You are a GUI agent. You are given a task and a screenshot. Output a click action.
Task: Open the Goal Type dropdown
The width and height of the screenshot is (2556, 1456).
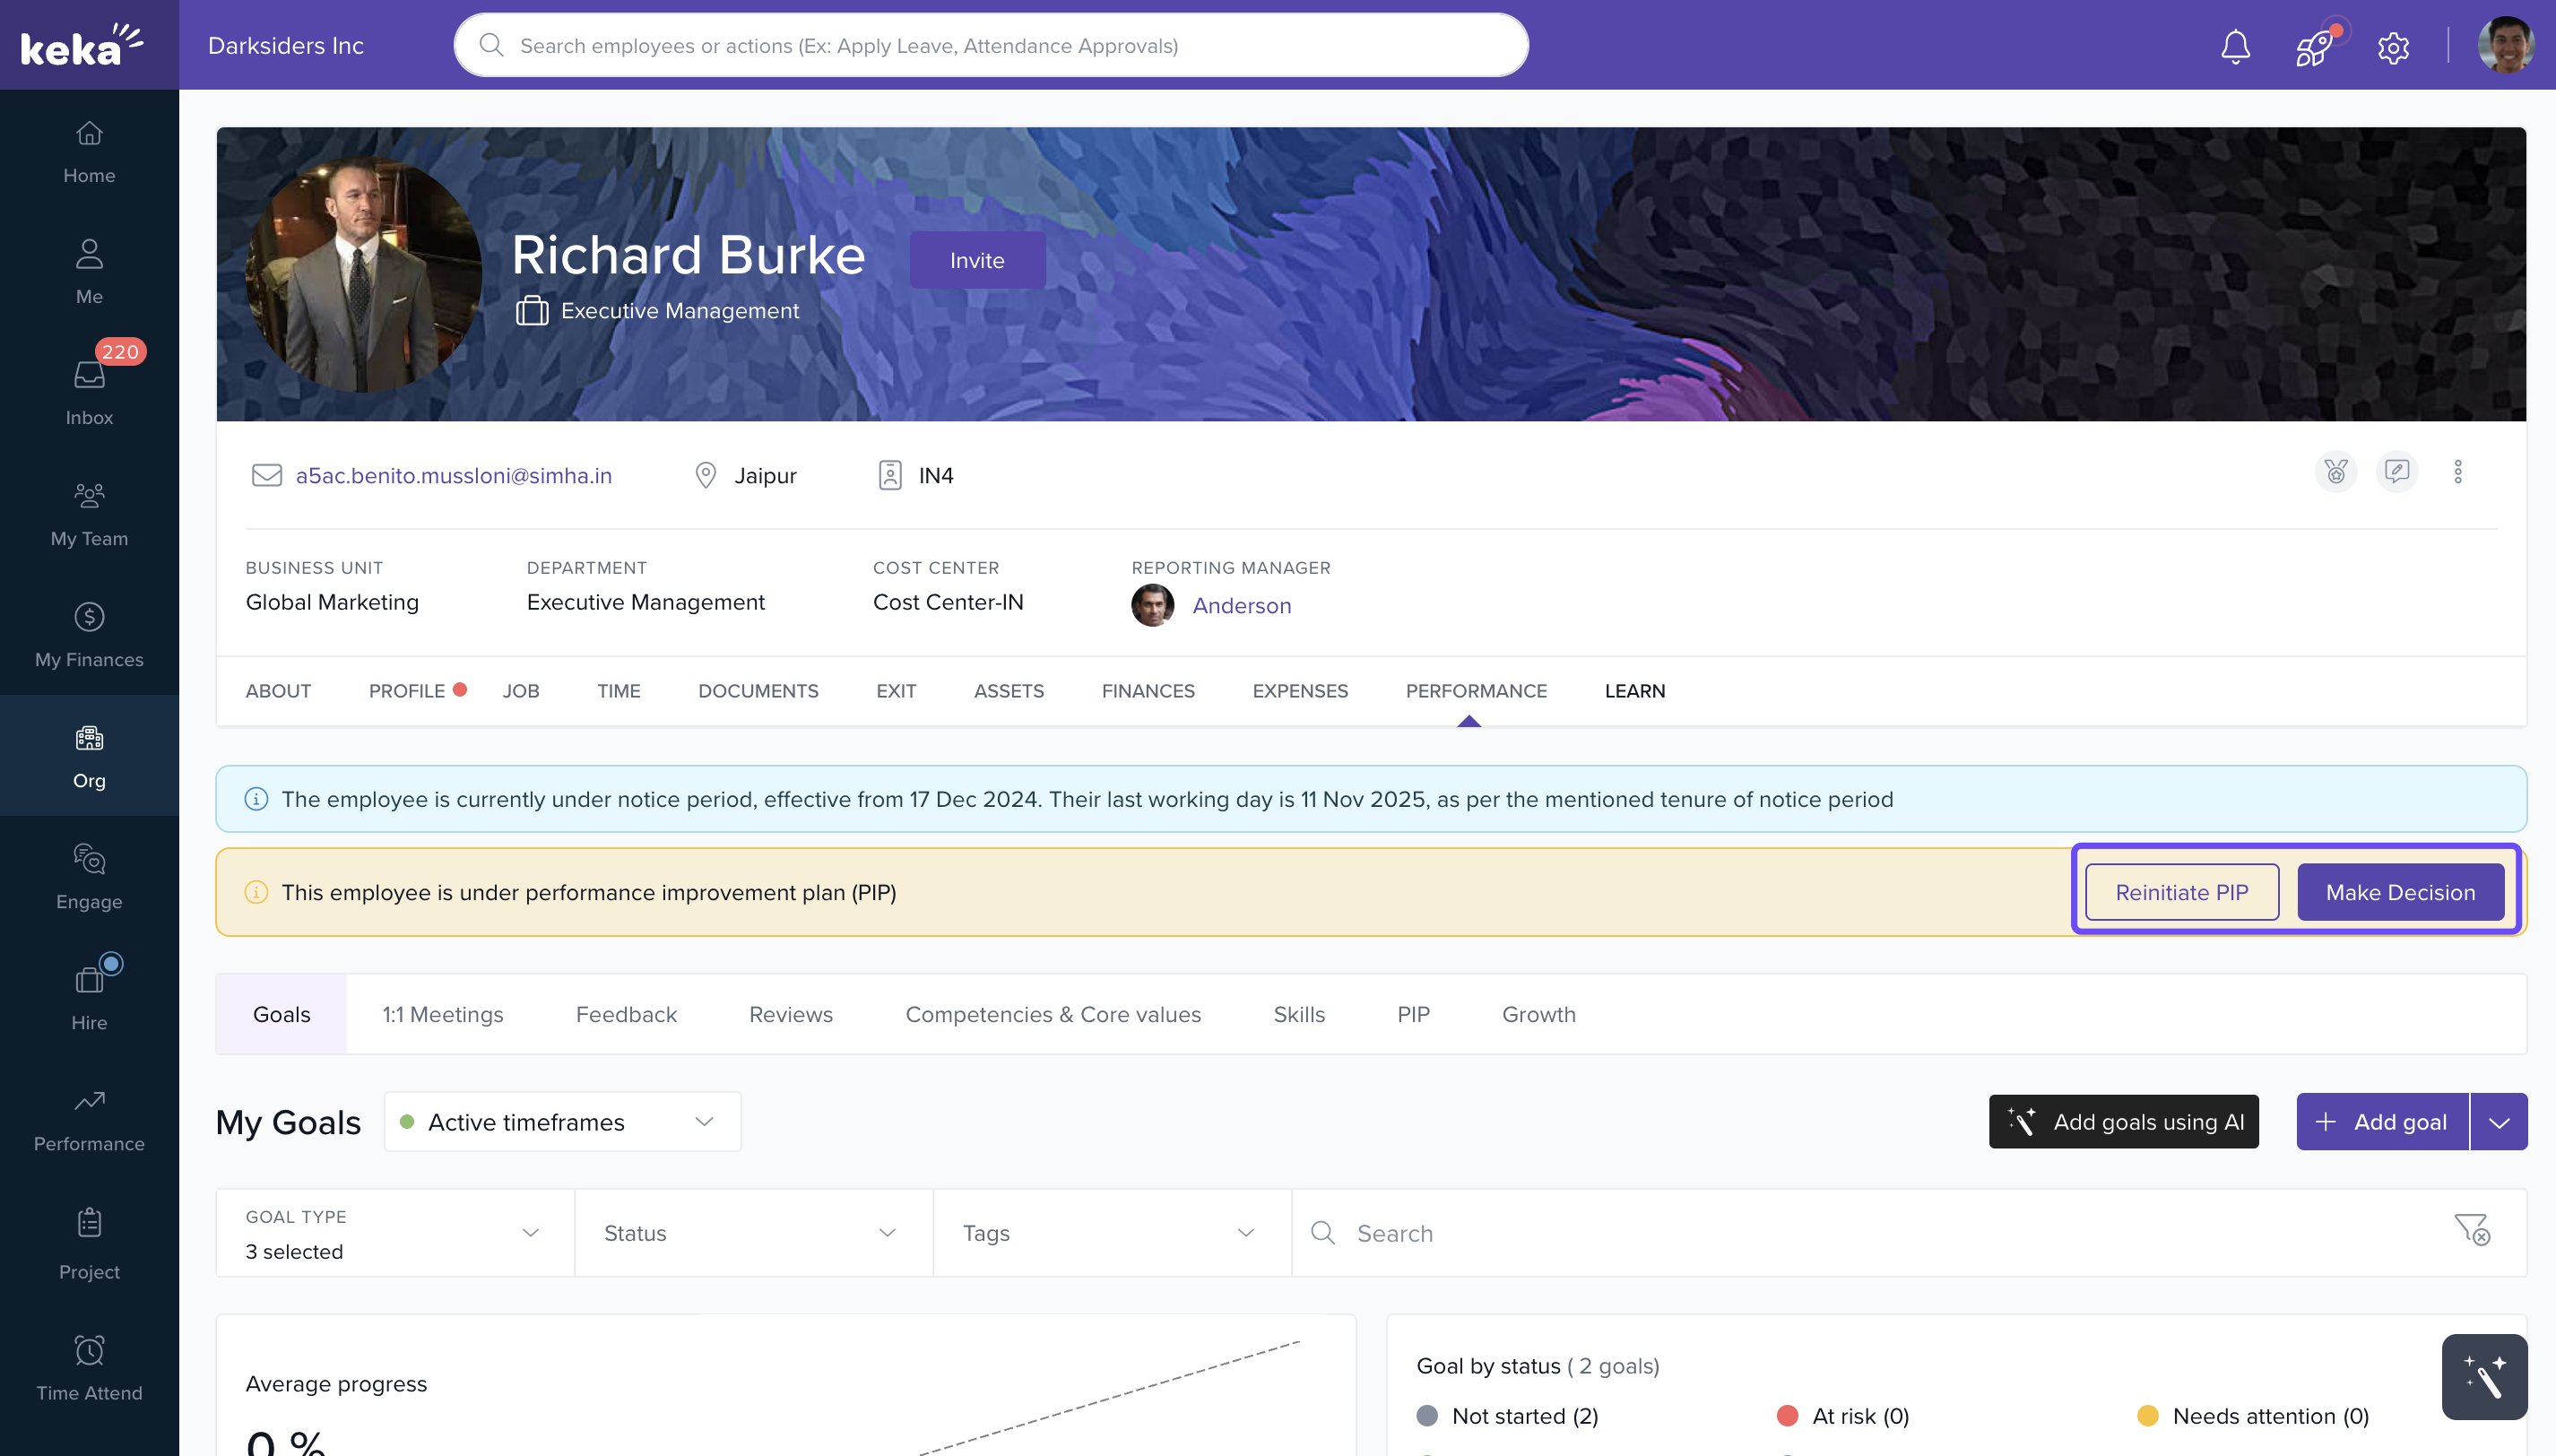coord(394,1233)
